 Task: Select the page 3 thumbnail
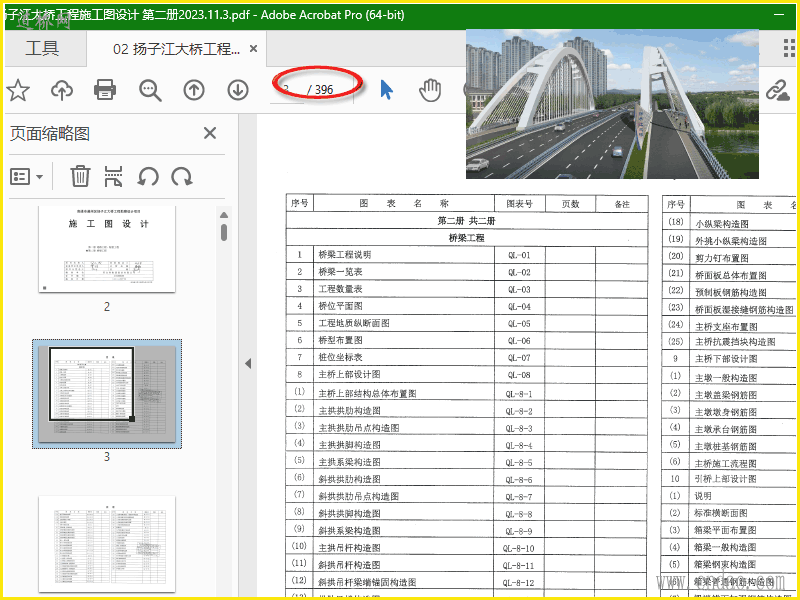coord(107,394)
